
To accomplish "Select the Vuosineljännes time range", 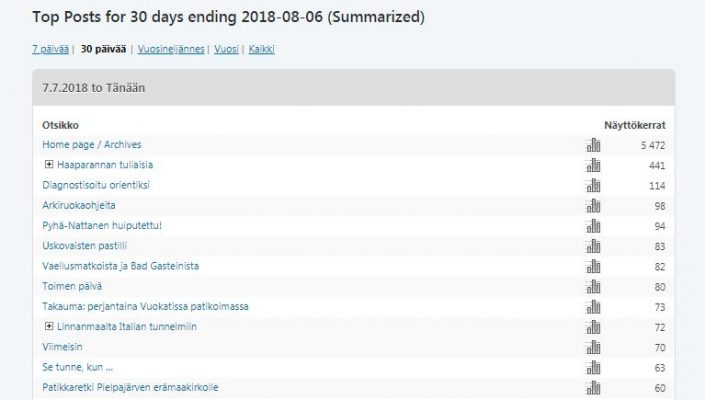I will coord(170,49).
